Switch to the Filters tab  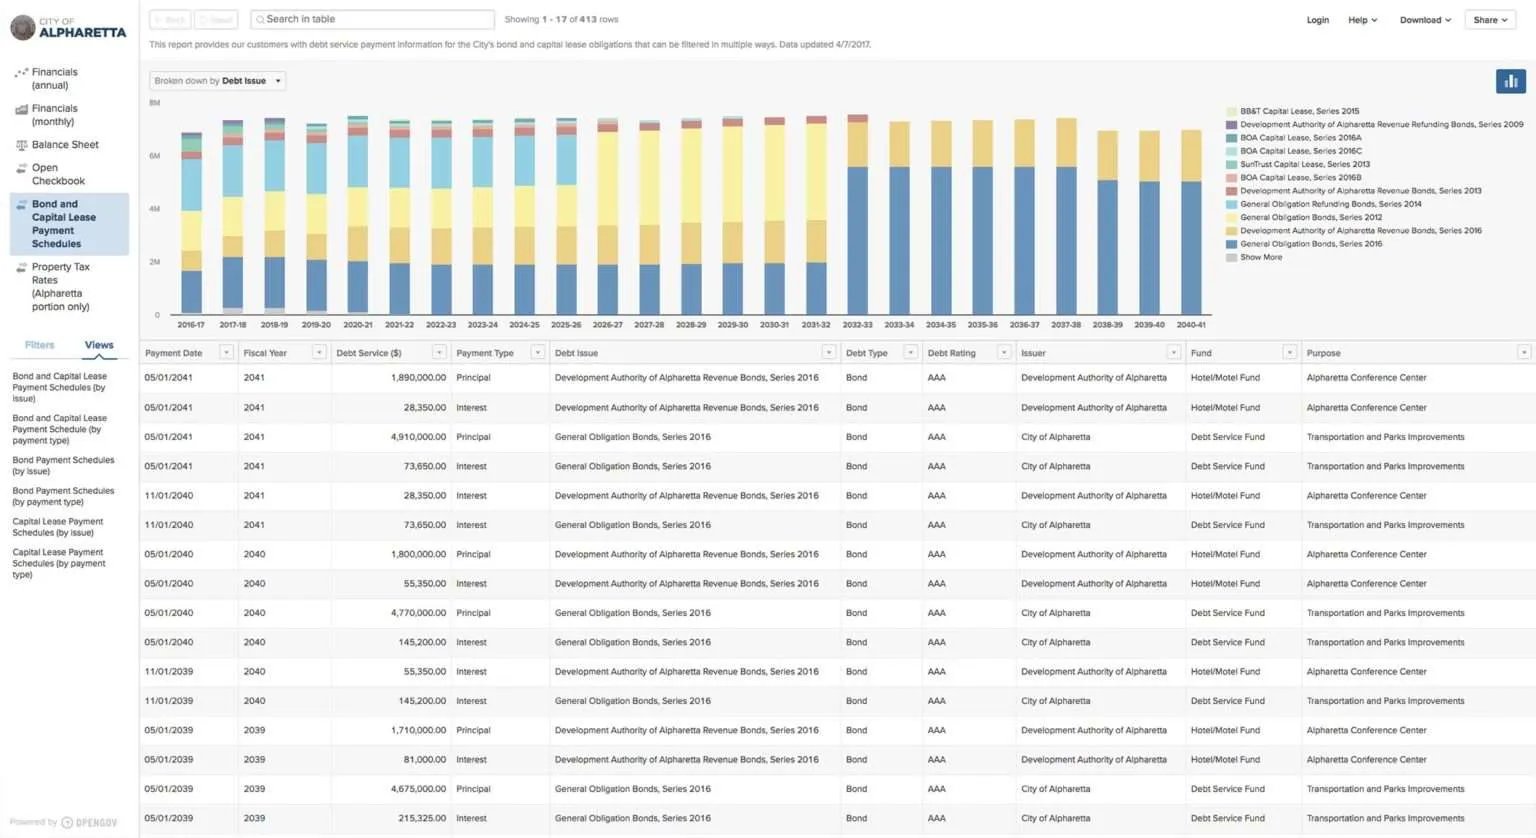(x=40, y=345)
